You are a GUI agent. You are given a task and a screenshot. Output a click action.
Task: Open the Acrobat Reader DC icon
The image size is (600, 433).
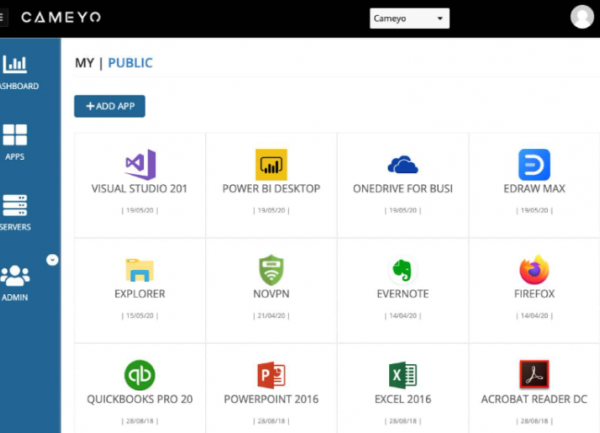pyautogui.click(x=534, y=374)
